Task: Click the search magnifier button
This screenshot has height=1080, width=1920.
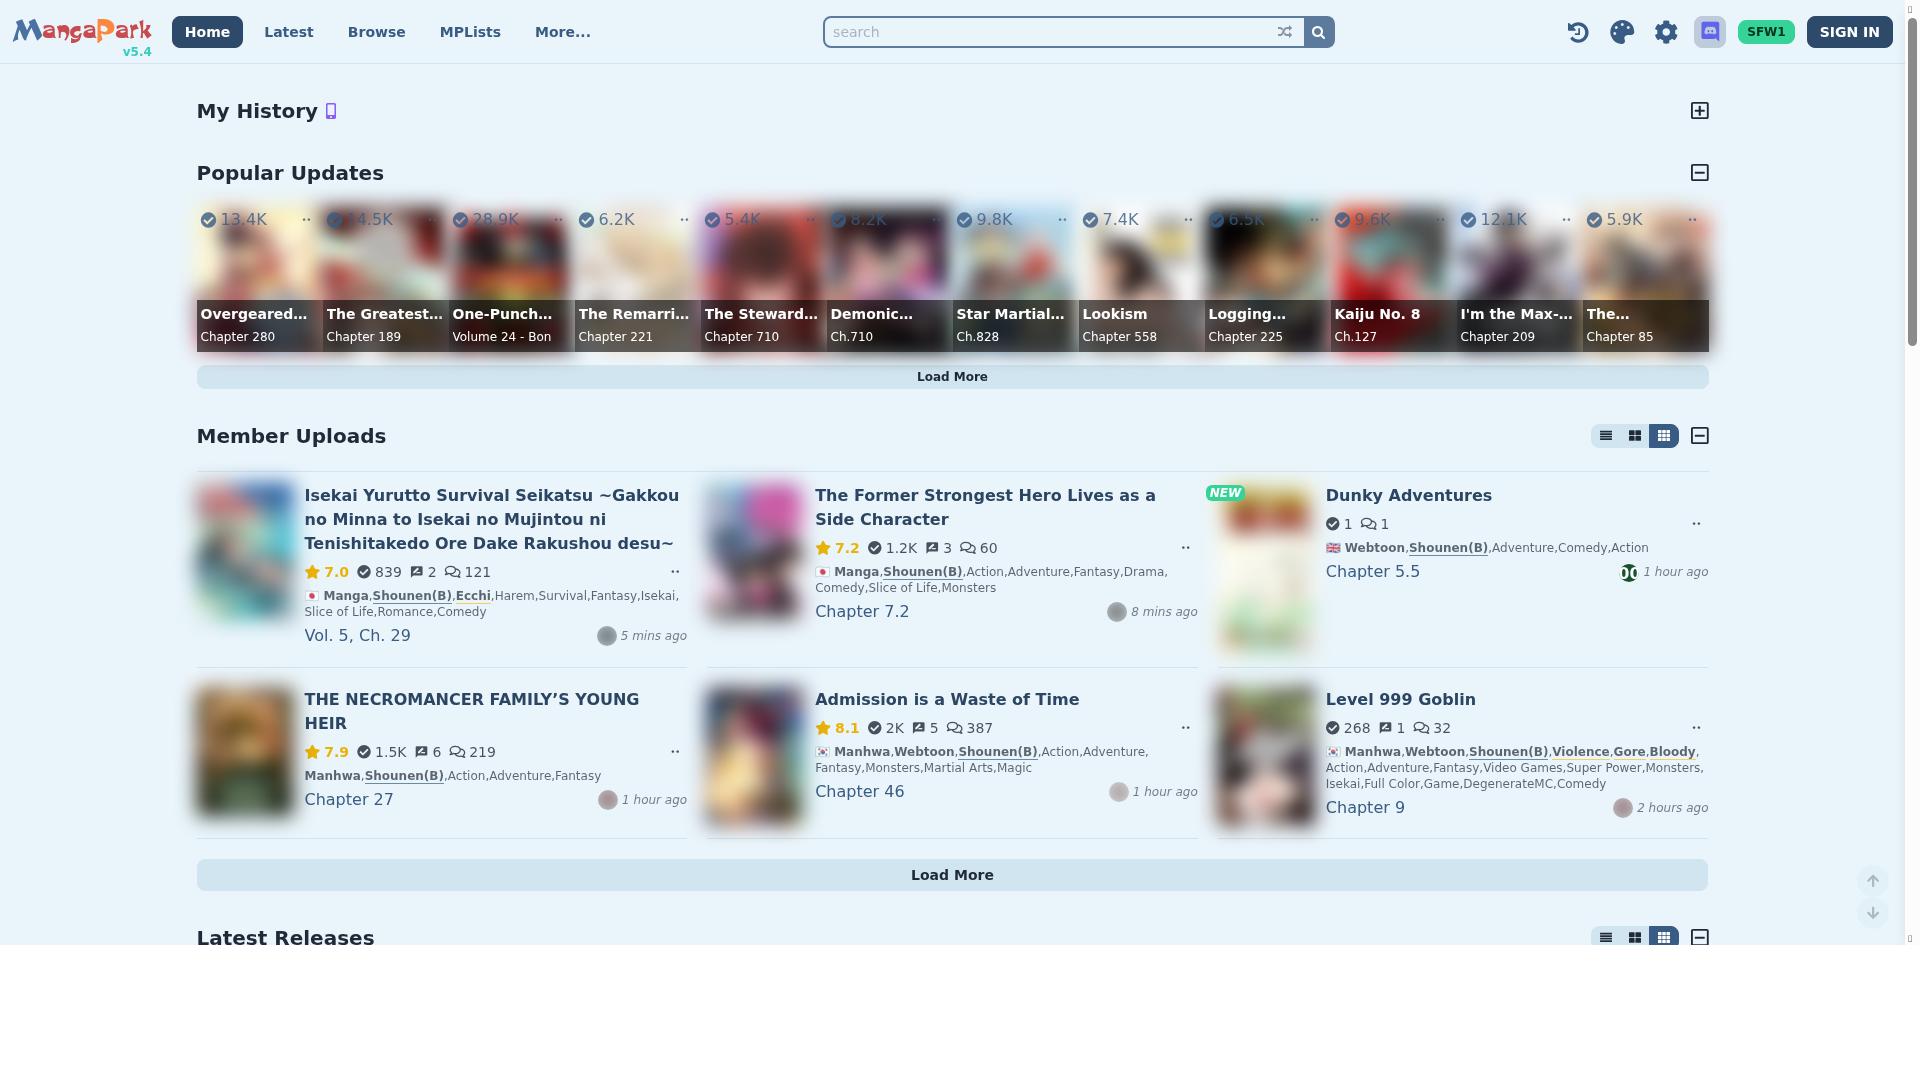Action: (1319, 32)
